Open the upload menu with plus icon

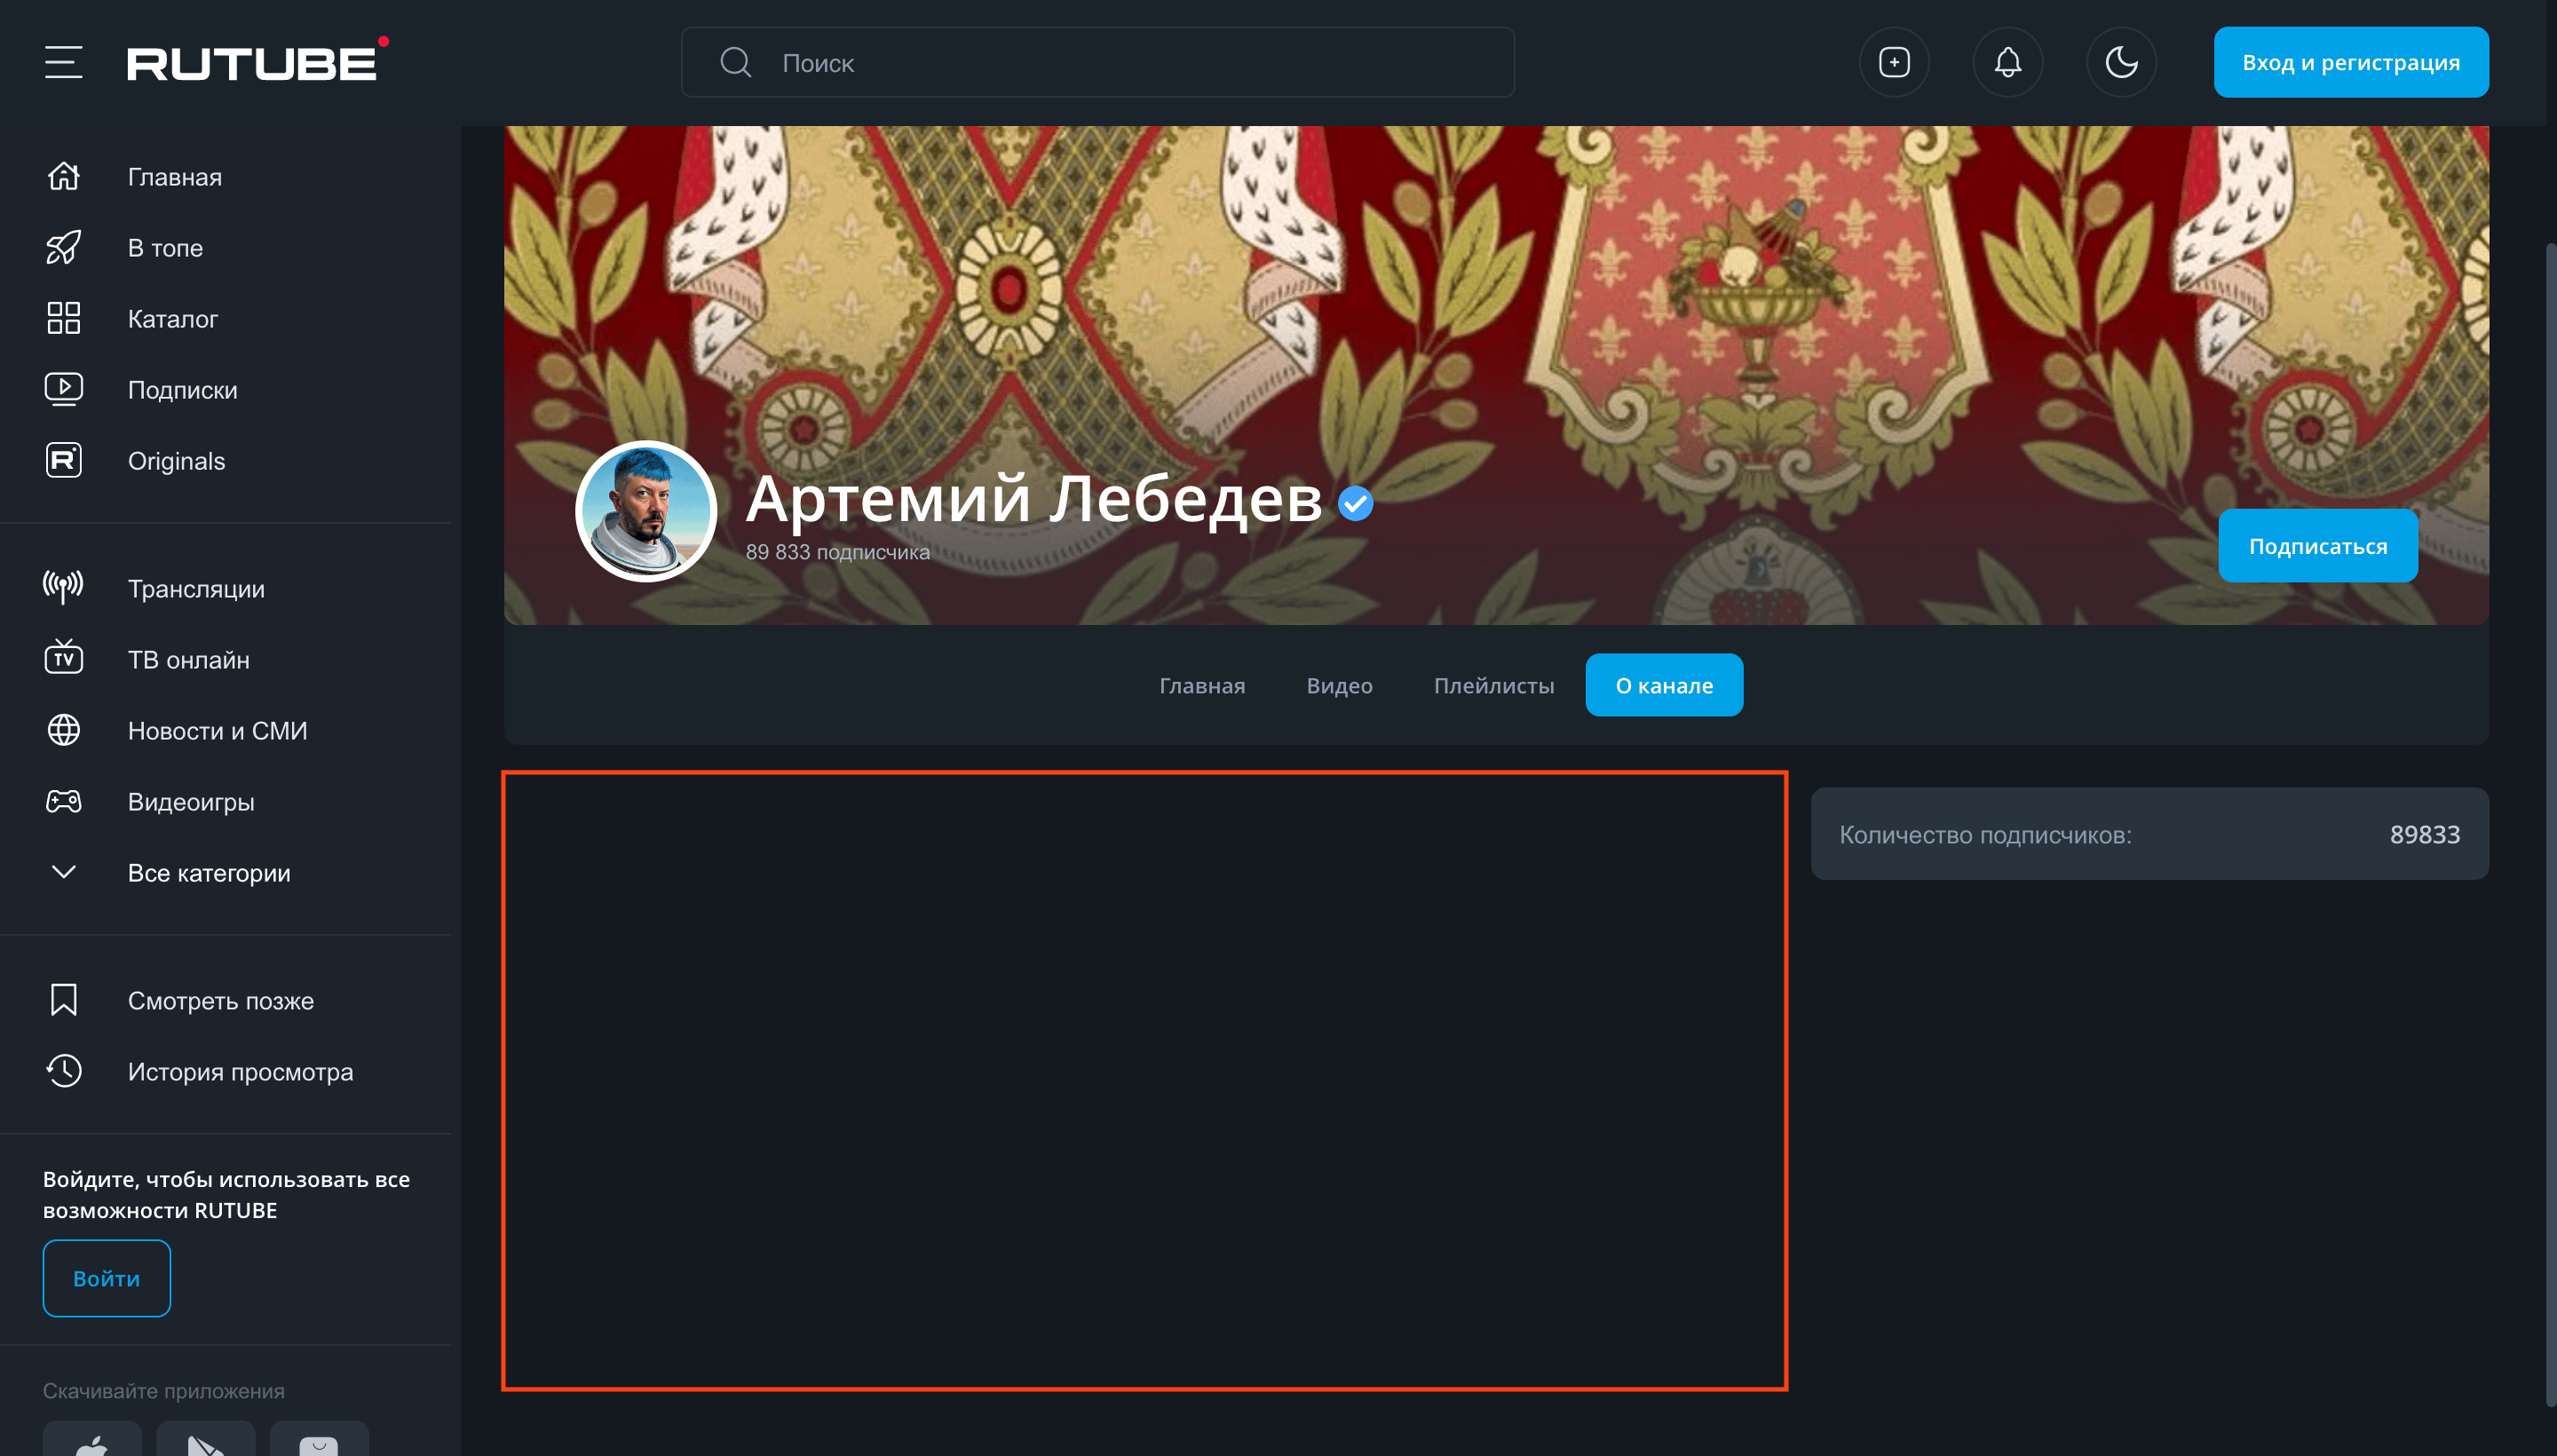pyautogui.click(x=1894, y=61)
